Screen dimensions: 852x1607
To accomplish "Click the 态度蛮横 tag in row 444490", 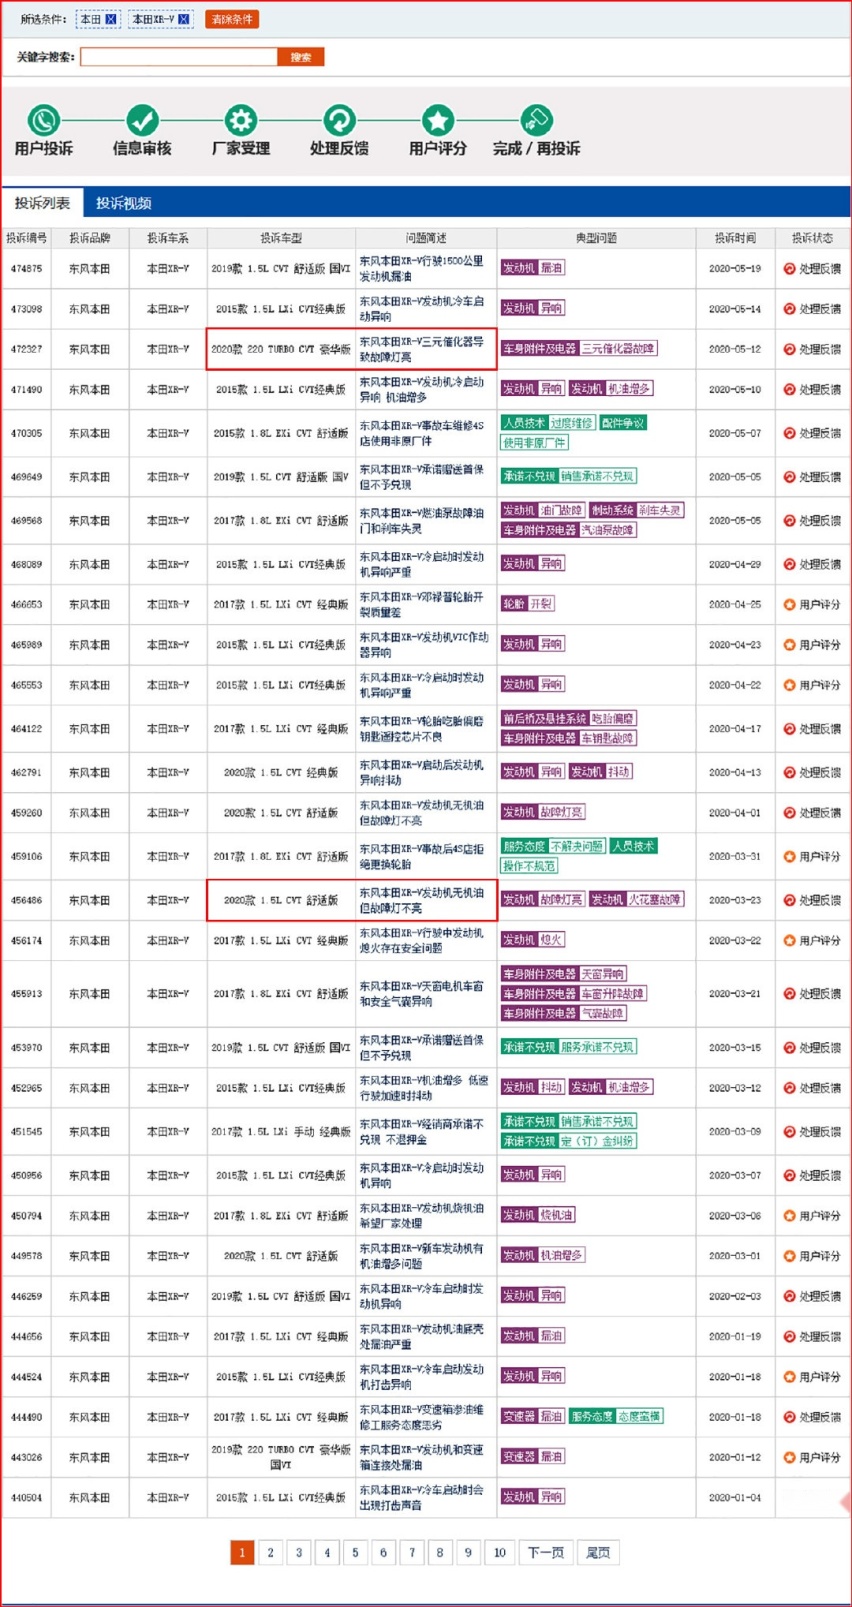I will pos(639,1417).
